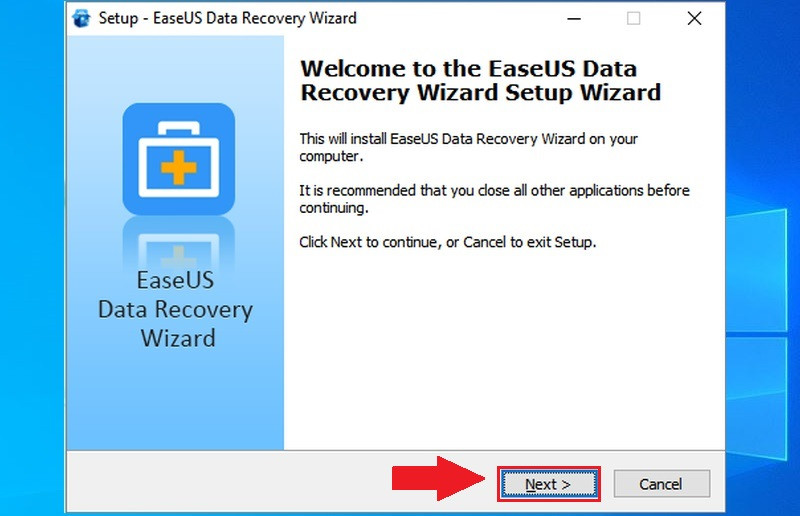Click the desktop wallpaper left of the window
Screen dimensions: 800x516
(x=32, y=255)
